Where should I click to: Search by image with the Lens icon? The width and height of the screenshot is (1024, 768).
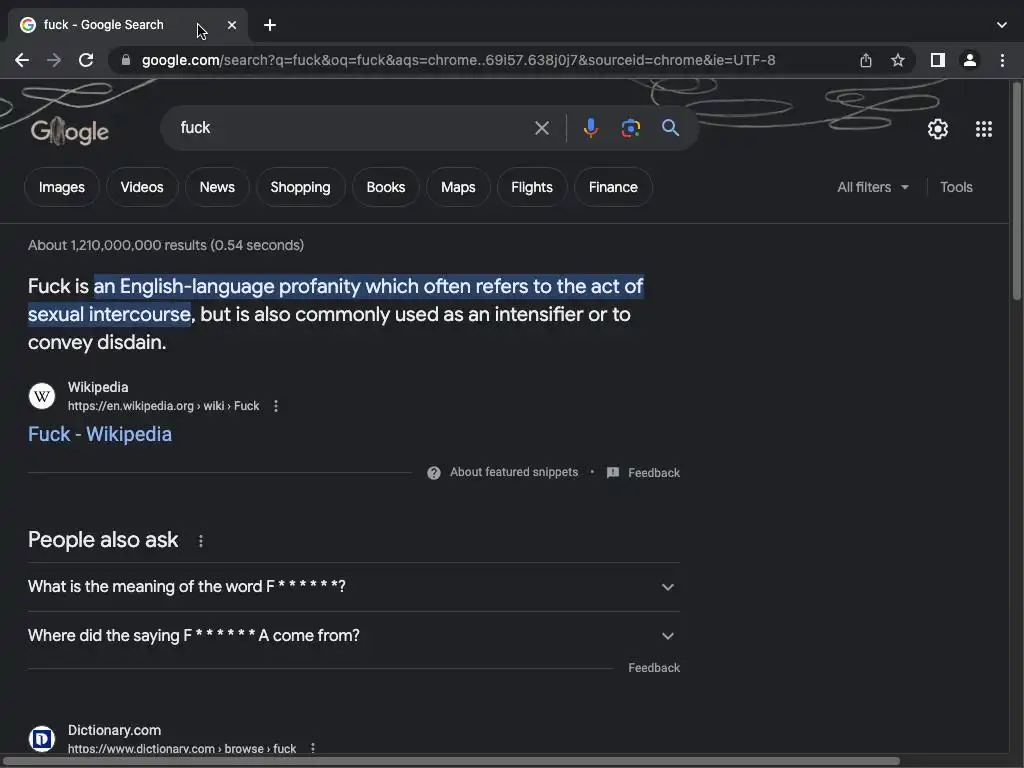pos(630,128)
